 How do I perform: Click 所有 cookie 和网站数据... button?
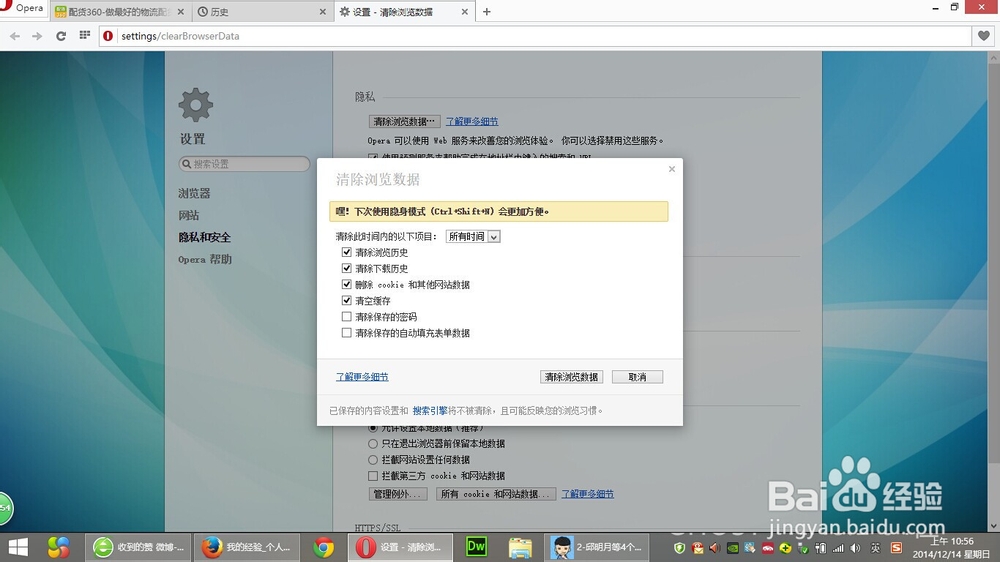click(496, 494)
